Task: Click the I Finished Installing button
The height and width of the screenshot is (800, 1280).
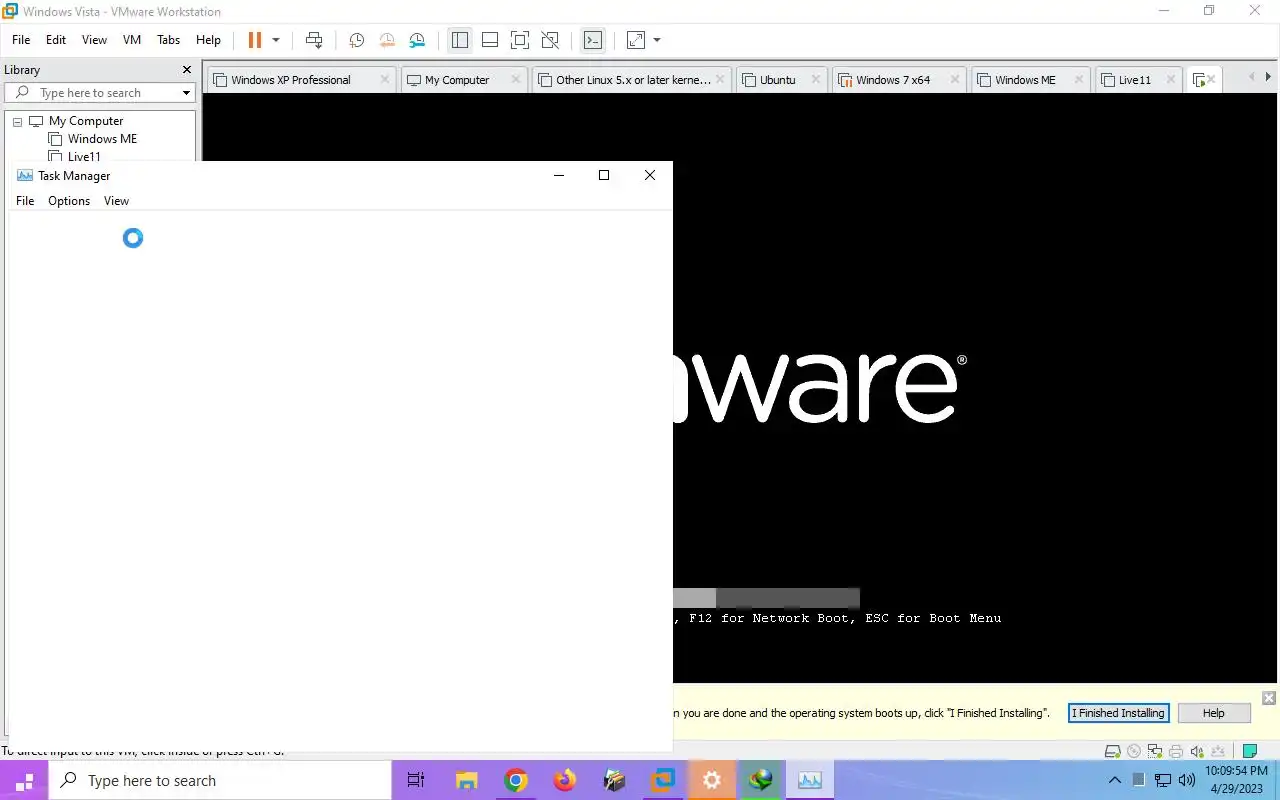Action: click(x=1118, y=713)
